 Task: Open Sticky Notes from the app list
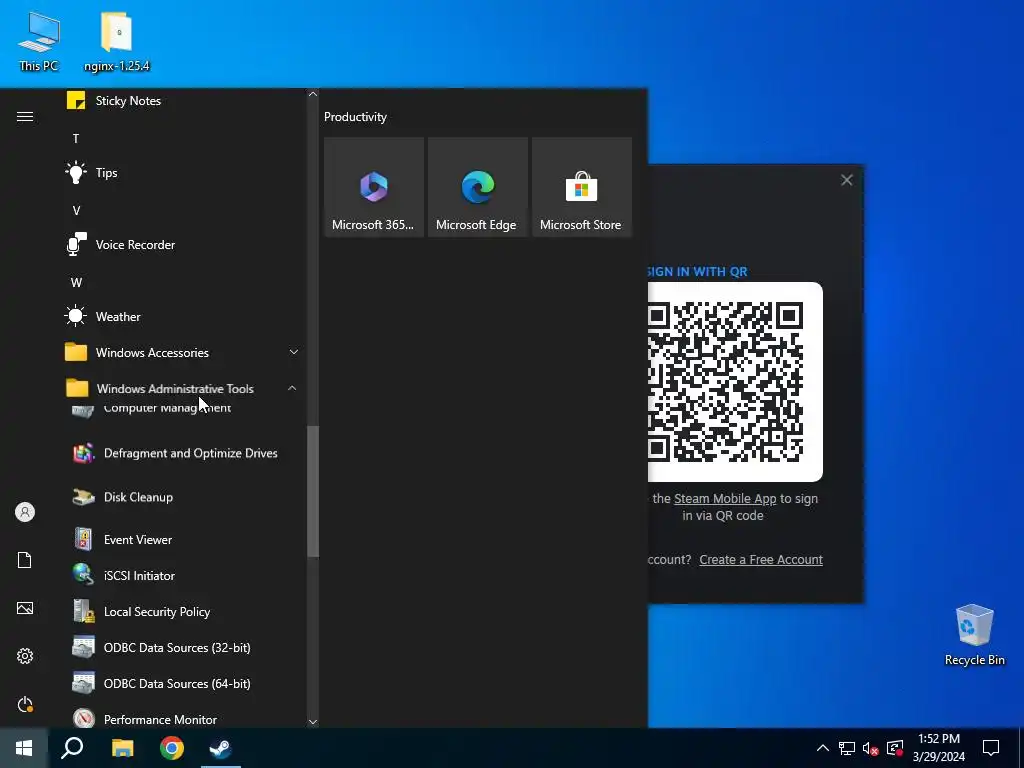(x=182, y=101)
